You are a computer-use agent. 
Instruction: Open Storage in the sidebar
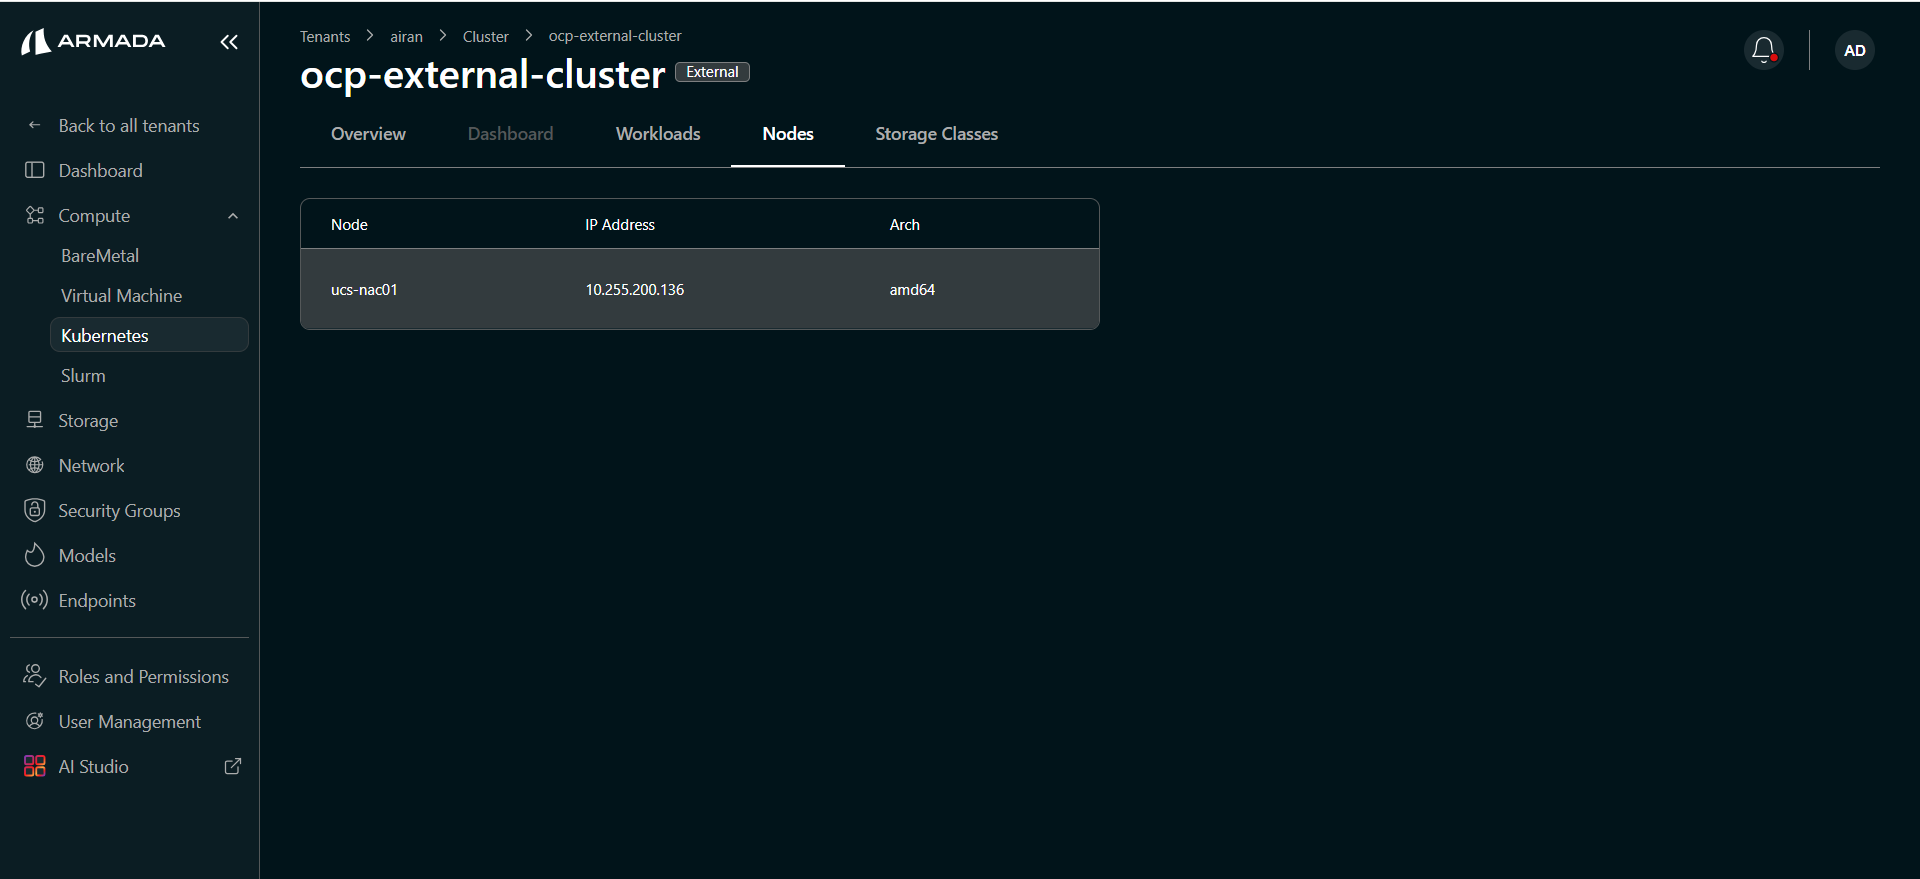(x=88, y=420)
